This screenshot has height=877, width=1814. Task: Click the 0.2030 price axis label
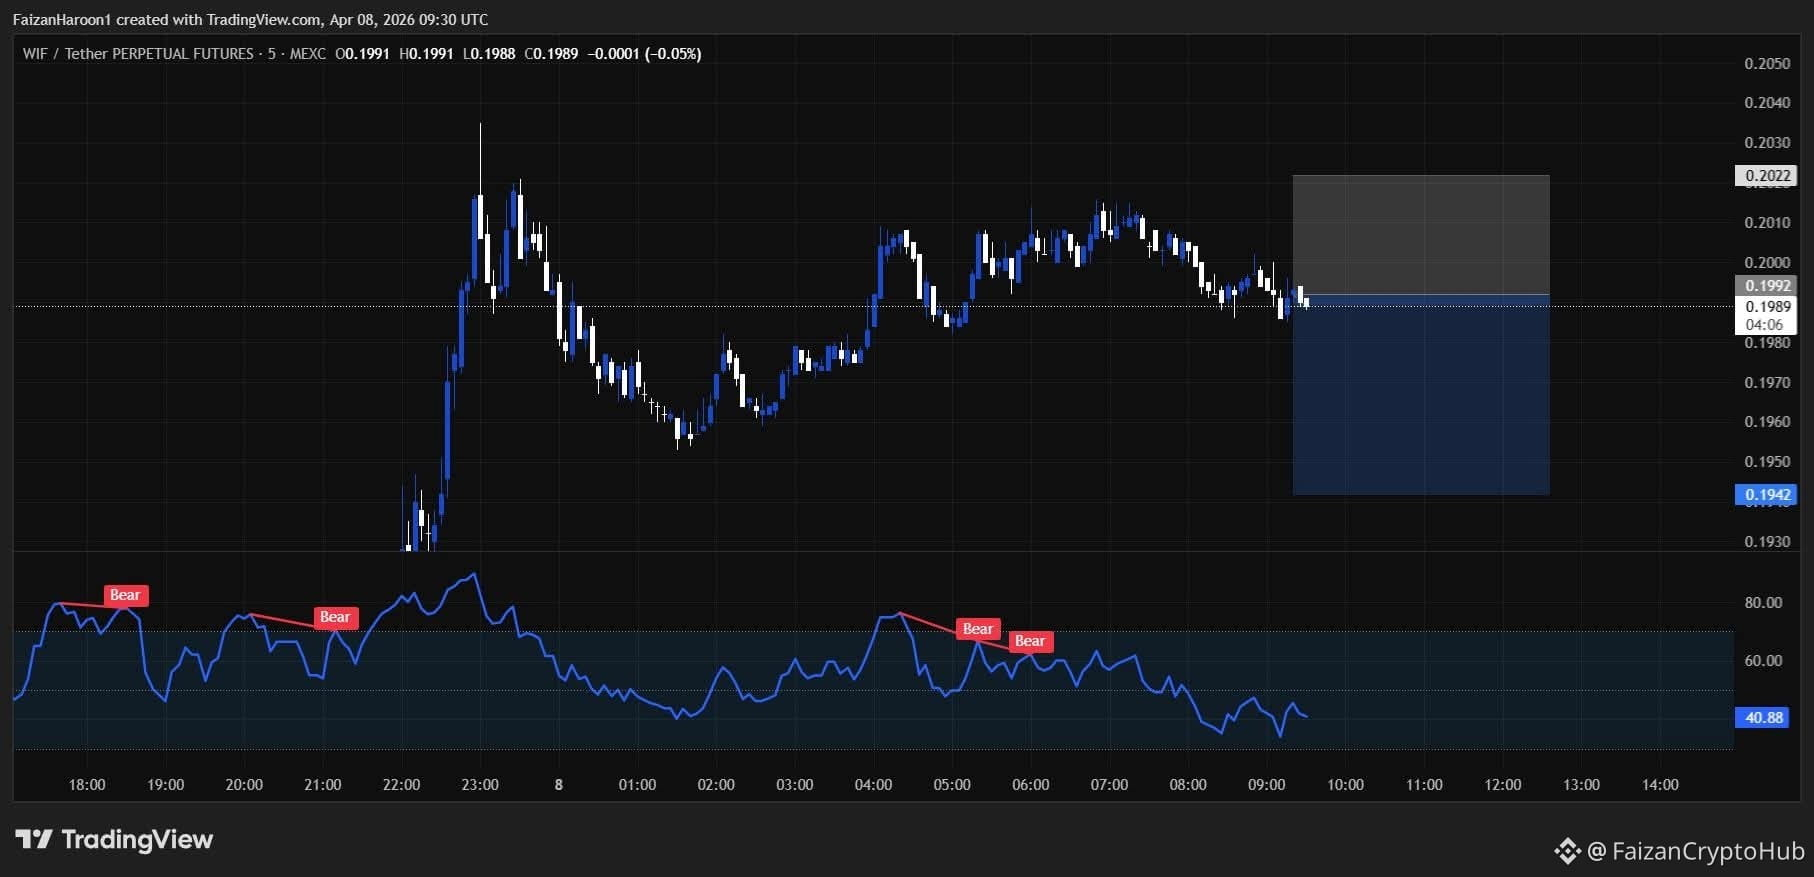point(1767,143)
